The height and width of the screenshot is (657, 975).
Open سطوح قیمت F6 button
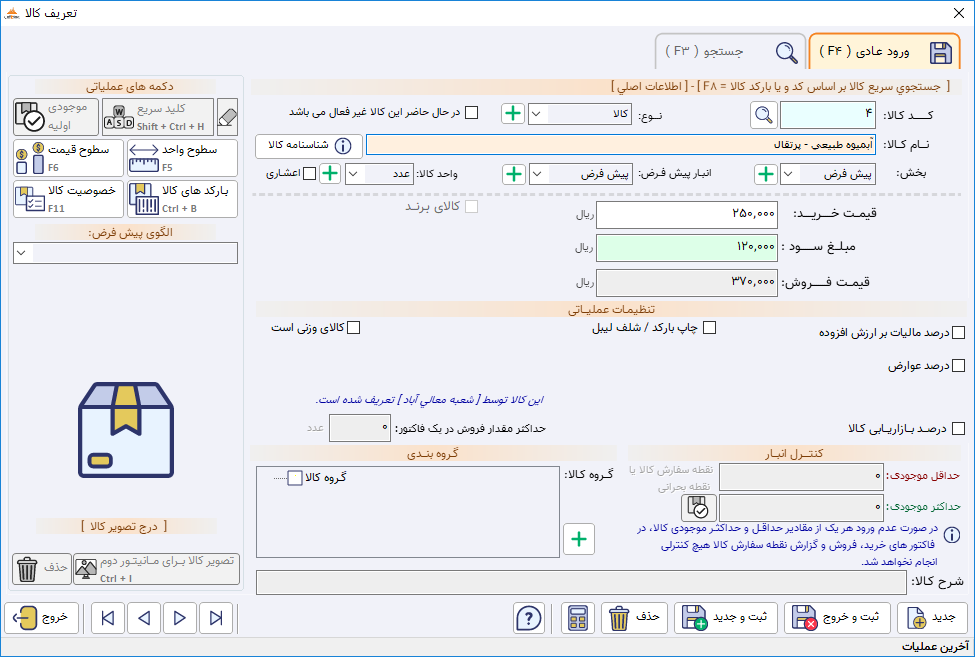[68, 158]
